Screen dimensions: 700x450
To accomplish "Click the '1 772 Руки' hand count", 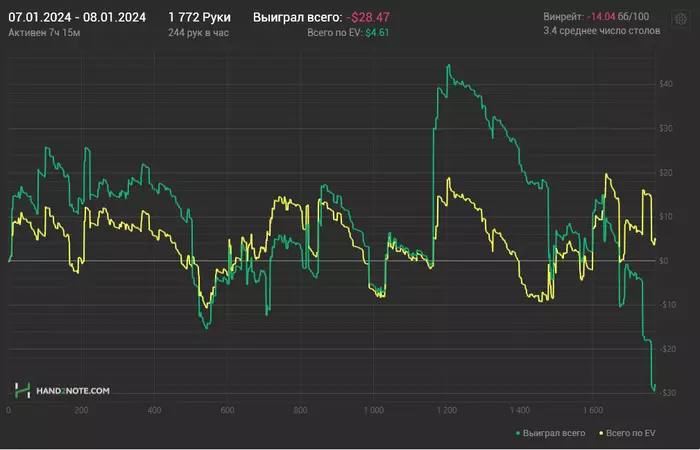I will pyautogui.click(x=200, y=18).
